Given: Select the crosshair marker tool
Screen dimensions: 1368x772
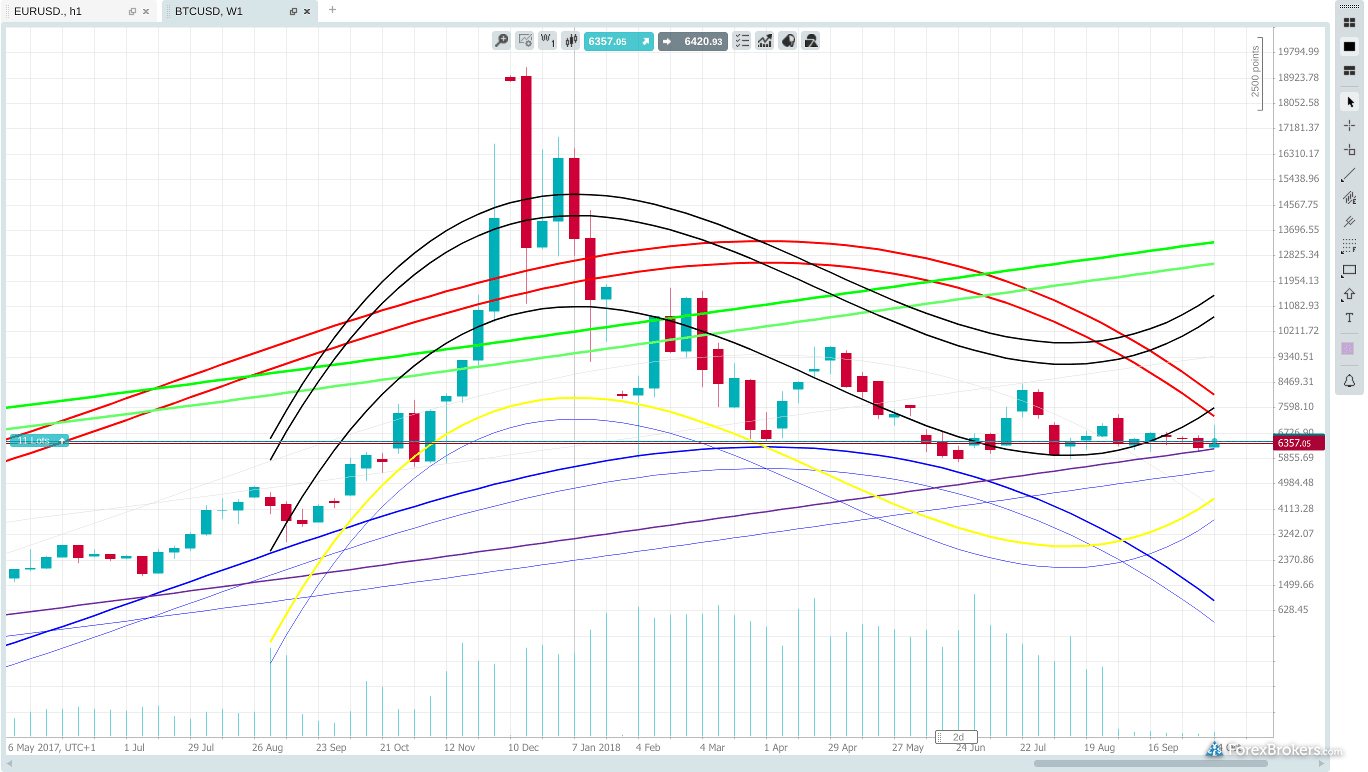Looking at the screenshot, I should click(x=1349, y=150).
